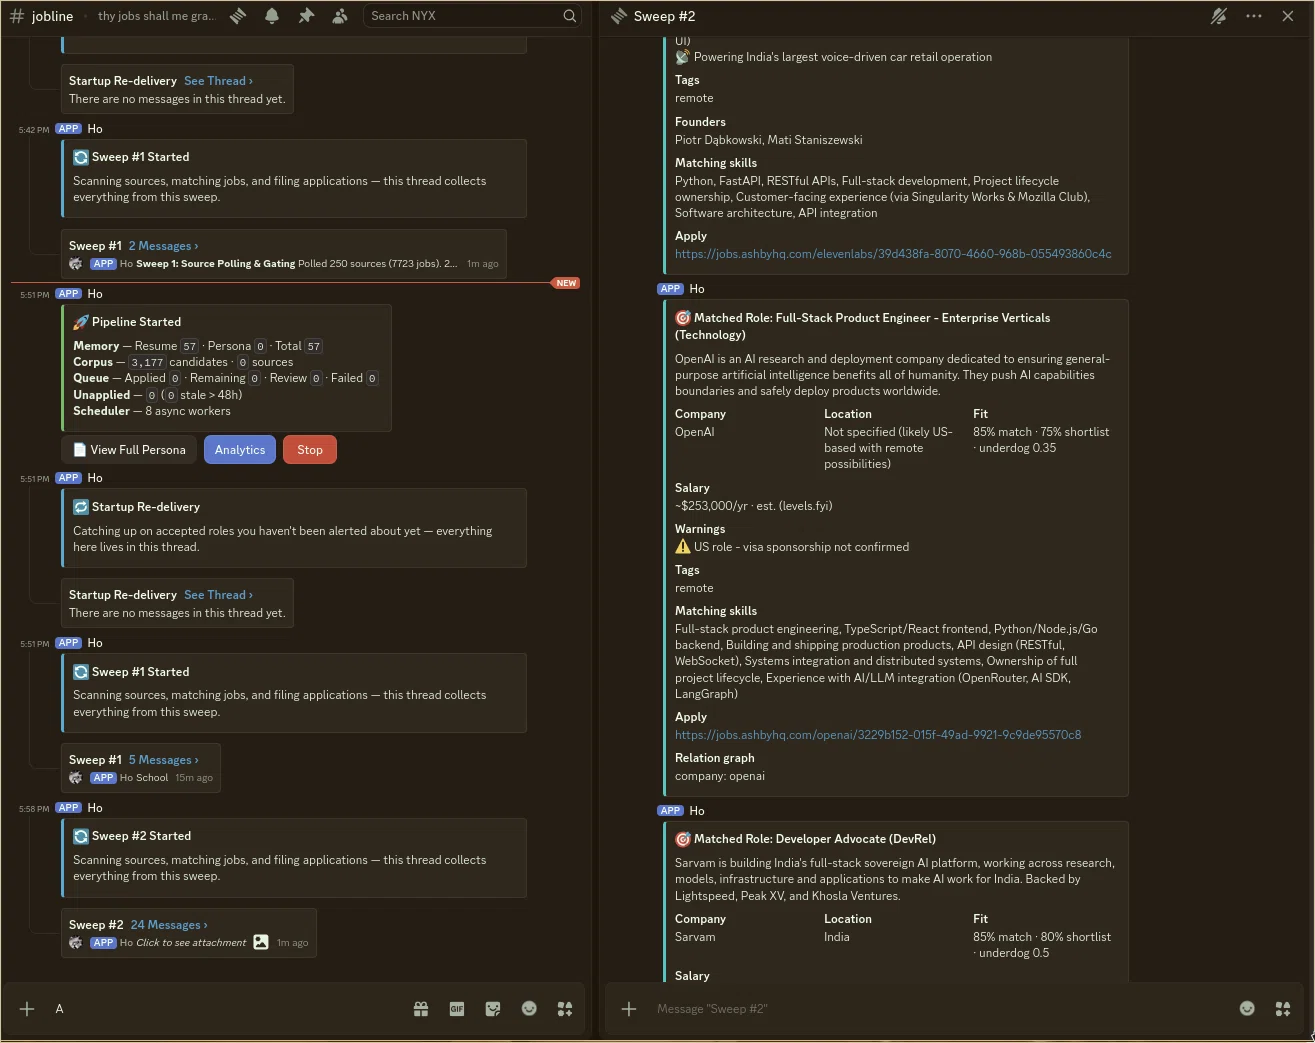
Task: Click the Sweep #2 Started embed title
Action: [141, 836]
